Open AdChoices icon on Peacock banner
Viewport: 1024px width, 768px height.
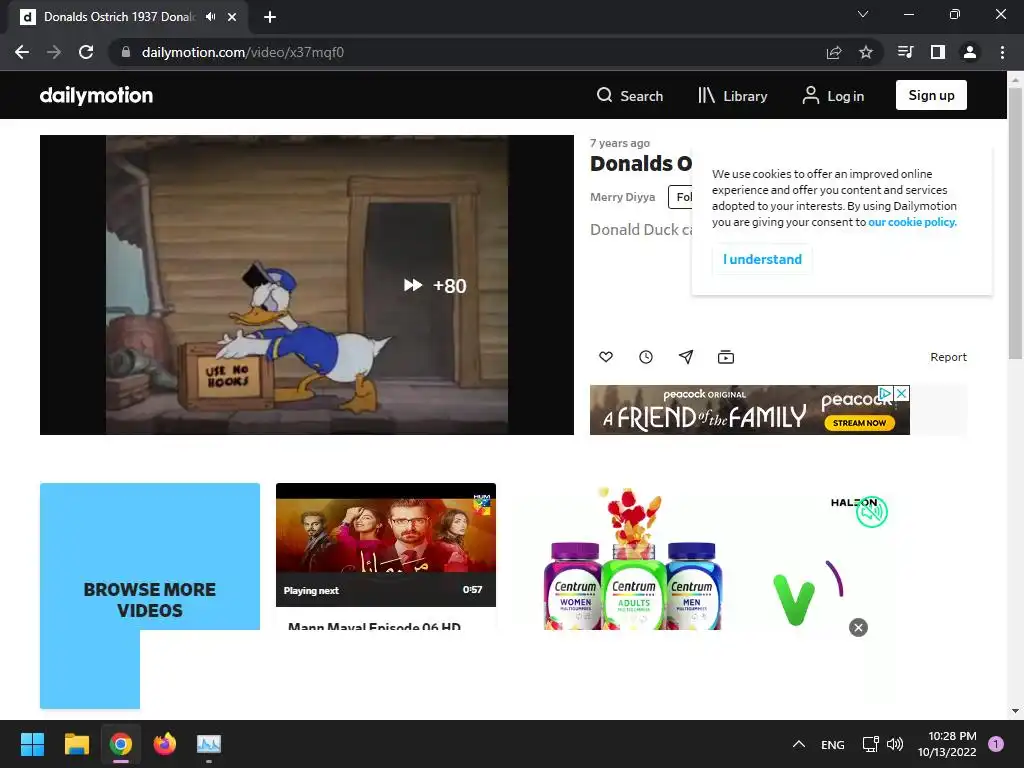click(886, 393)
